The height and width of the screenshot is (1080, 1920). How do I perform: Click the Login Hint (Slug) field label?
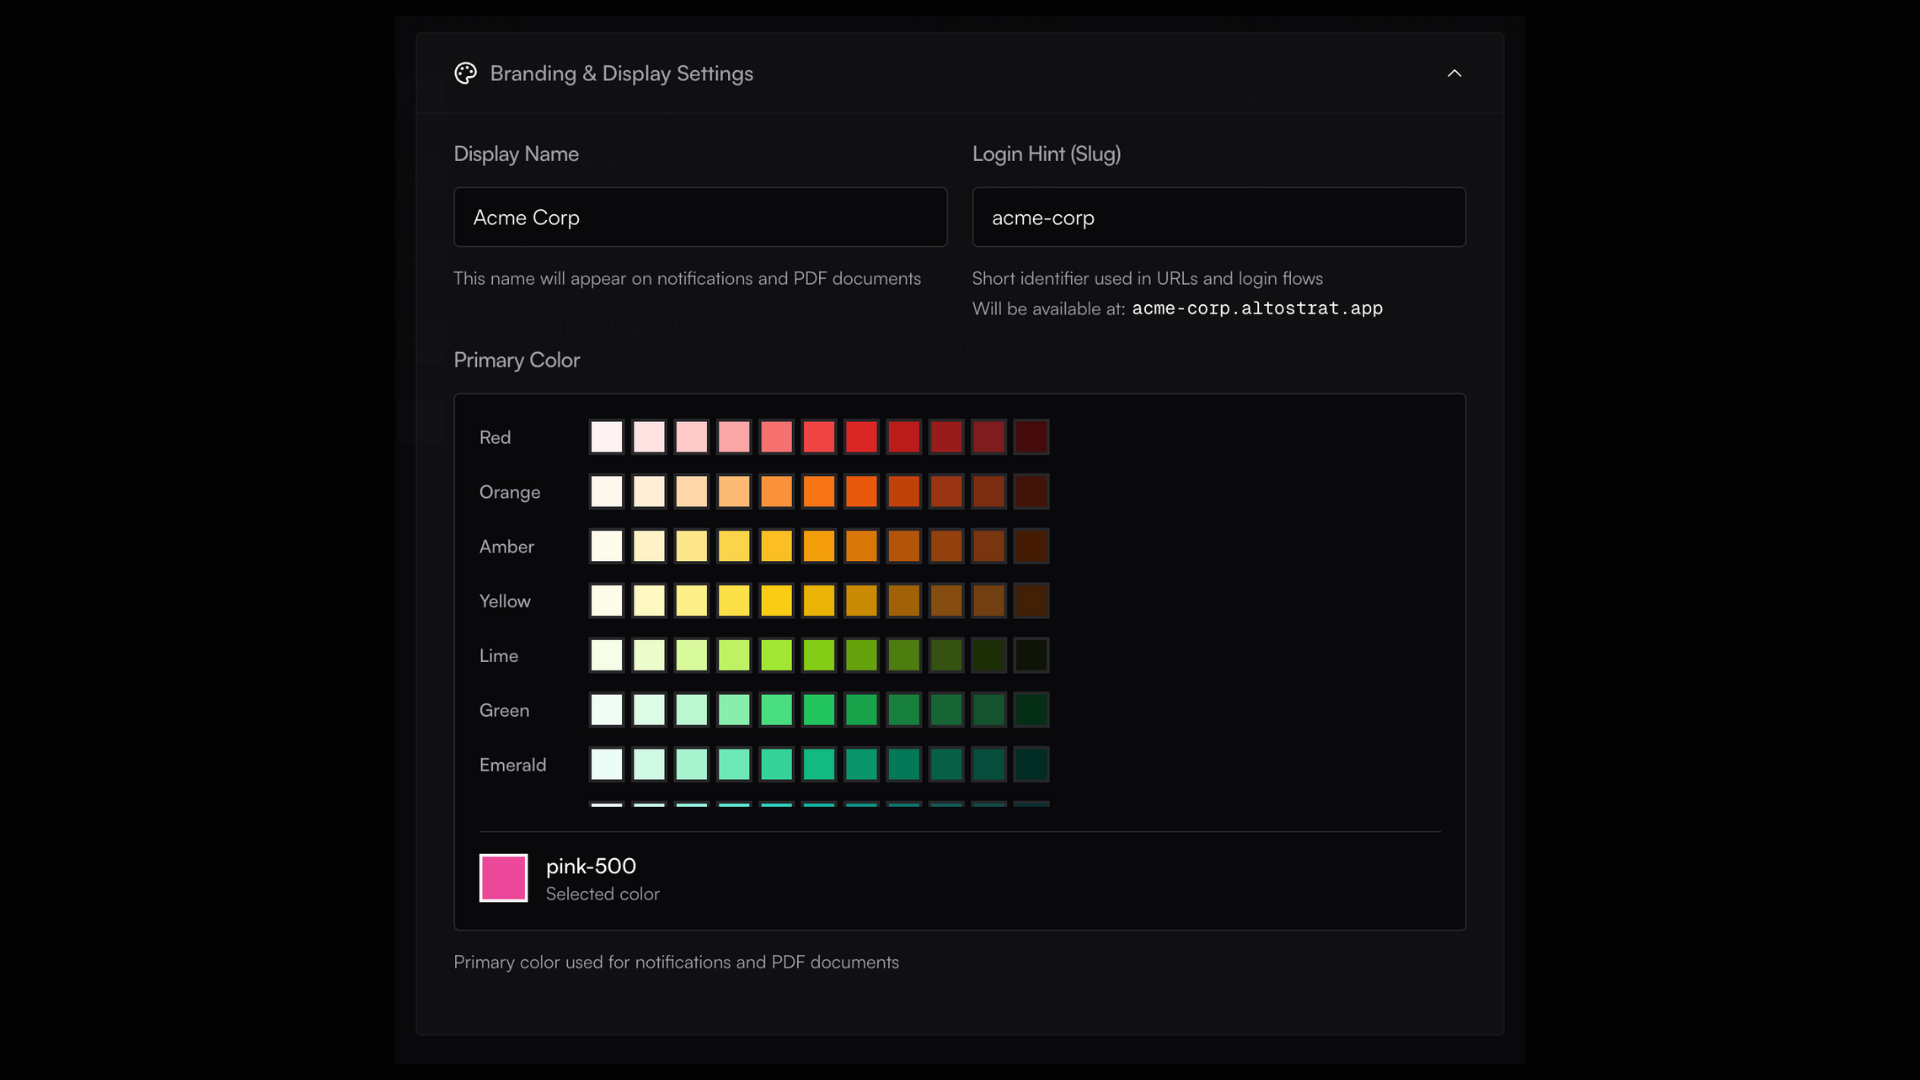tap(1046, 154)
